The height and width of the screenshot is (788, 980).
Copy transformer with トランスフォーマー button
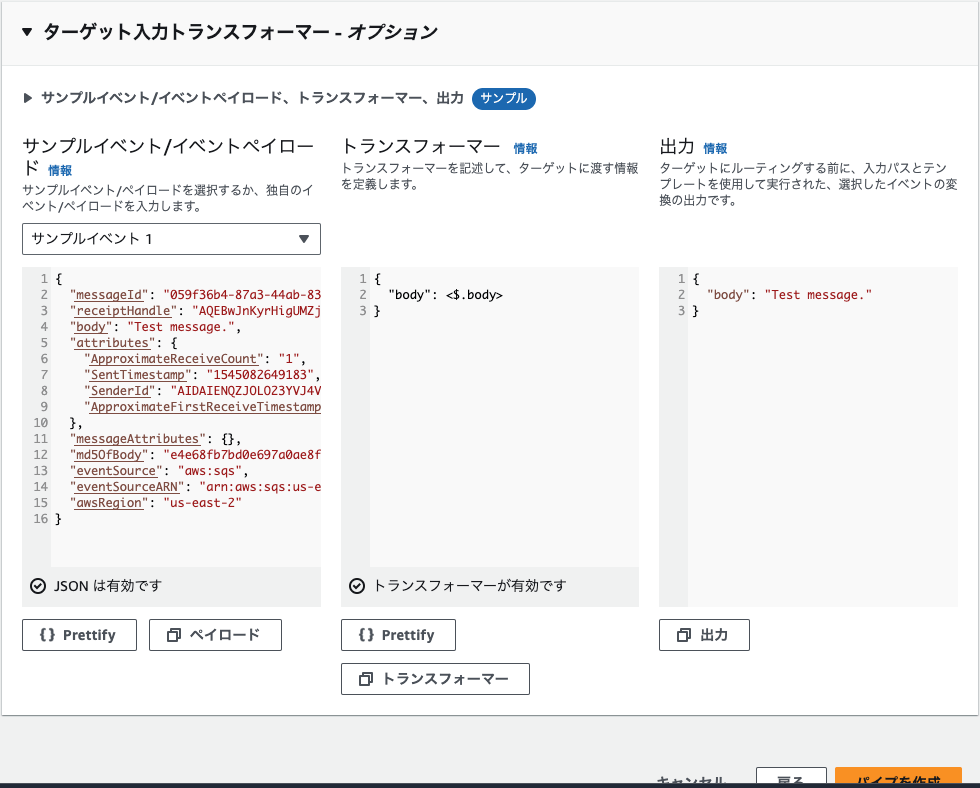(435, 679)
